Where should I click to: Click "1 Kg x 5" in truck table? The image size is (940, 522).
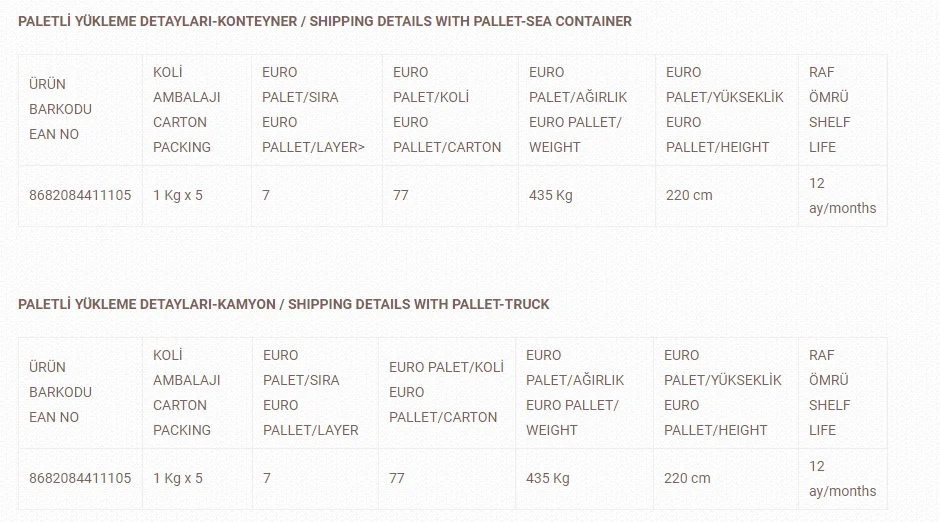(178, 478)
